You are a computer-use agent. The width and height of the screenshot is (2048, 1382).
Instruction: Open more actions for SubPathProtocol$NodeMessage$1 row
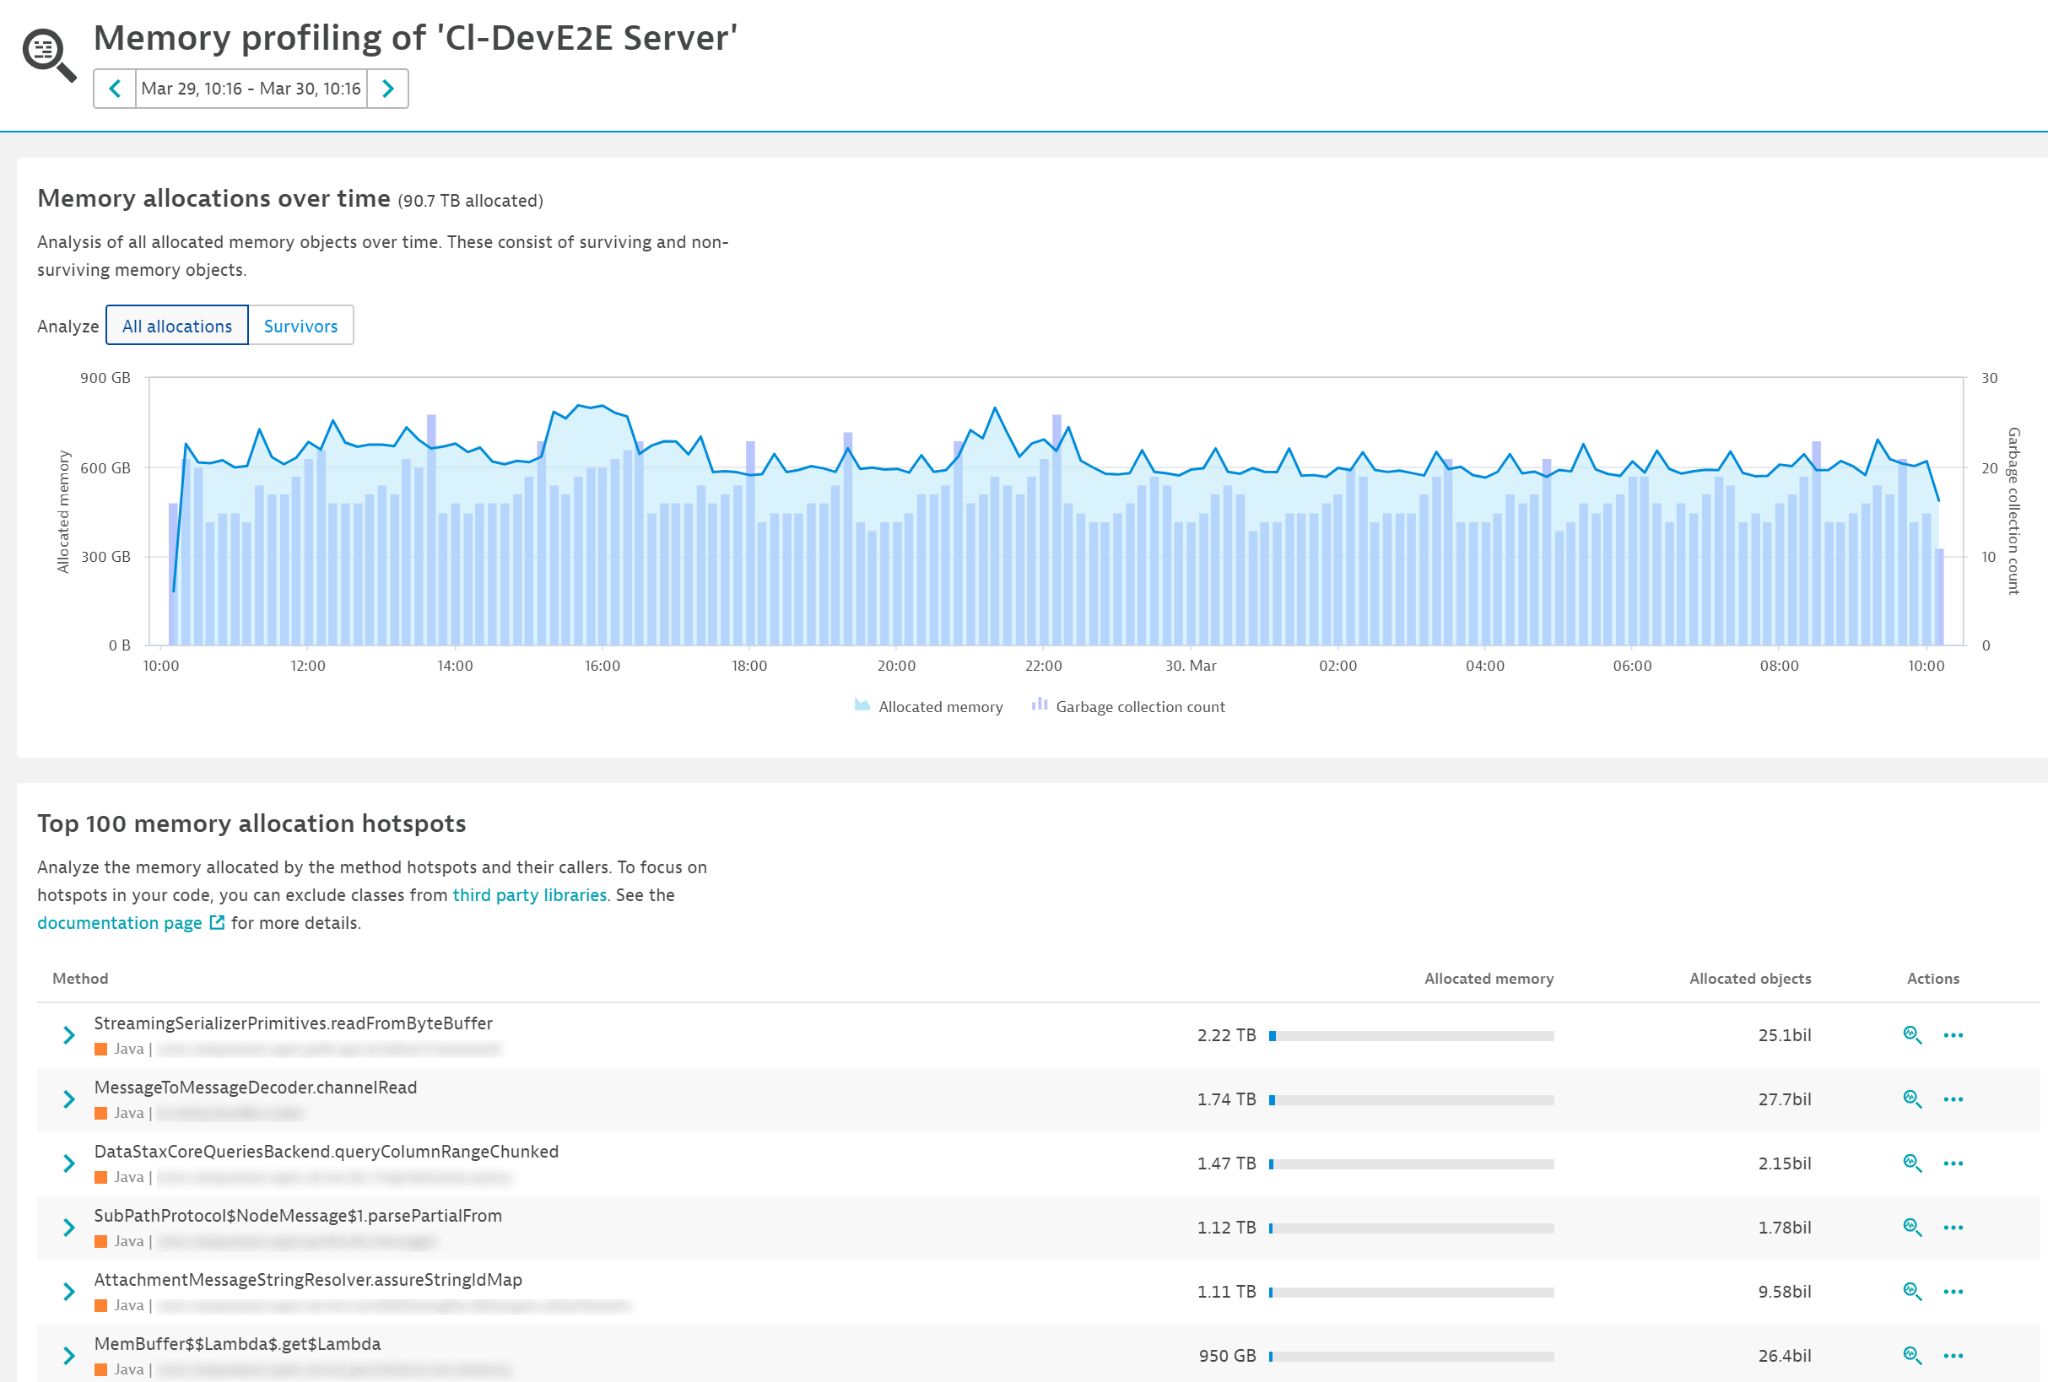point(1953,1227)
